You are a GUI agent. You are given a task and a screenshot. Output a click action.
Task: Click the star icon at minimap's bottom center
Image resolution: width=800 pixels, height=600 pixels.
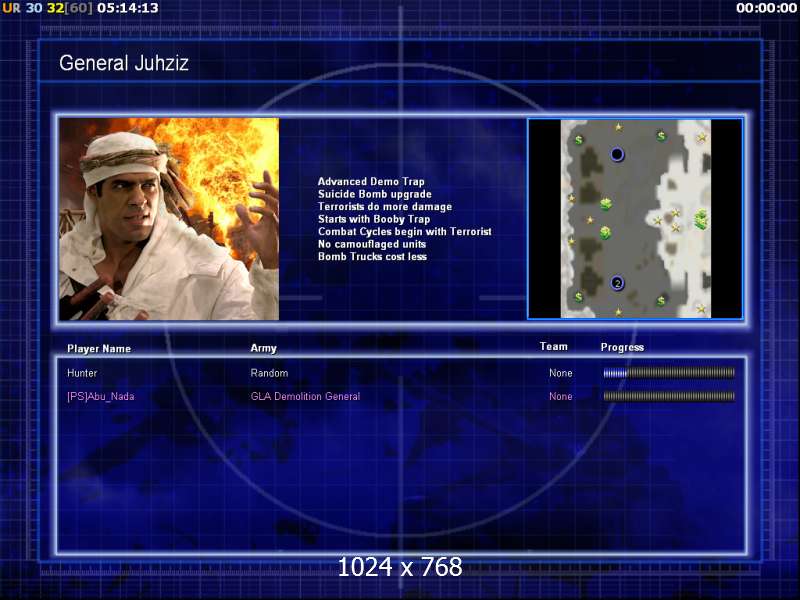pyautogui.click(x=618, y=311)
